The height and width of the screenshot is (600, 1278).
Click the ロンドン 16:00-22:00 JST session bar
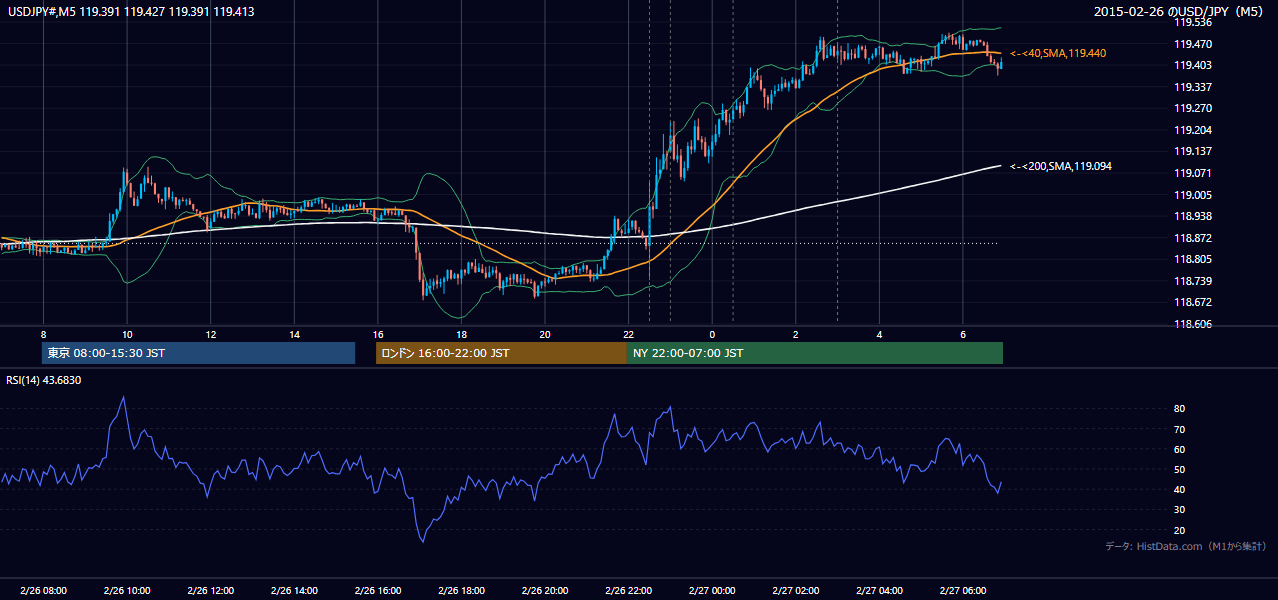click(501, 353)
